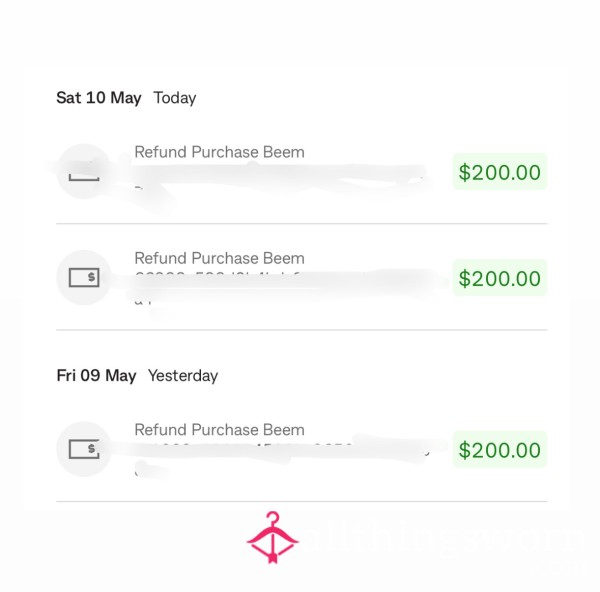Click the Yesterday label
Image resolution: width=600 pixels, height=592 pixels.
(x=183, y=376)
